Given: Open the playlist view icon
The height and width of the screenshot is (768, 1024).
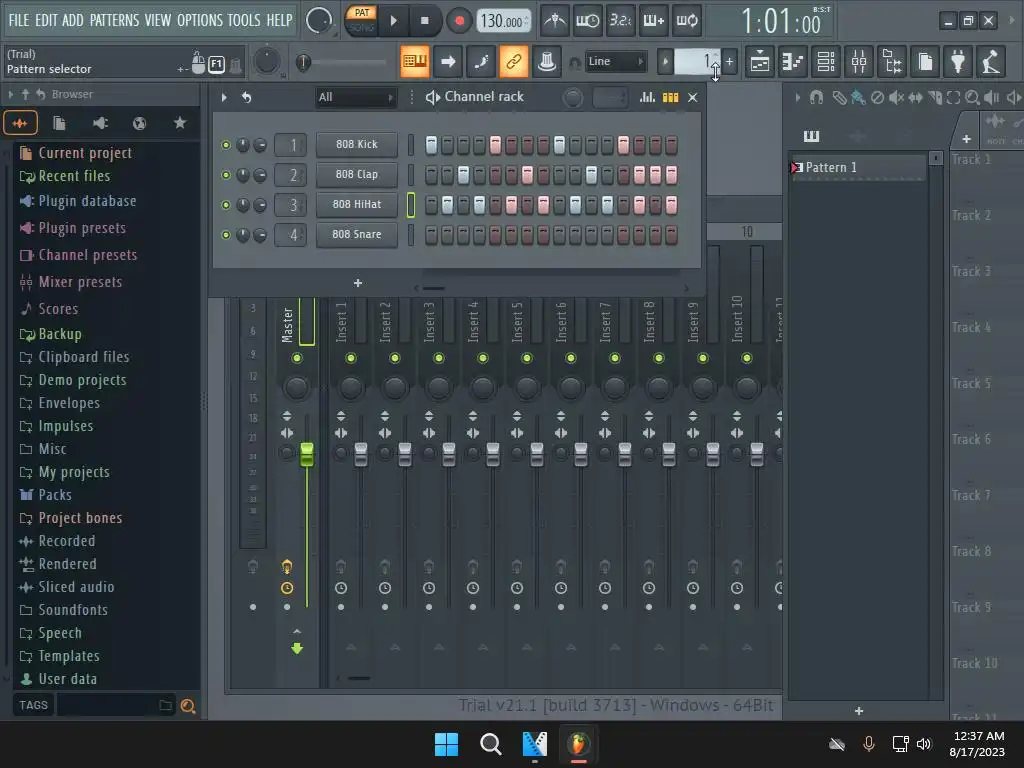Looking at the screenshot, I should [760, 62].
